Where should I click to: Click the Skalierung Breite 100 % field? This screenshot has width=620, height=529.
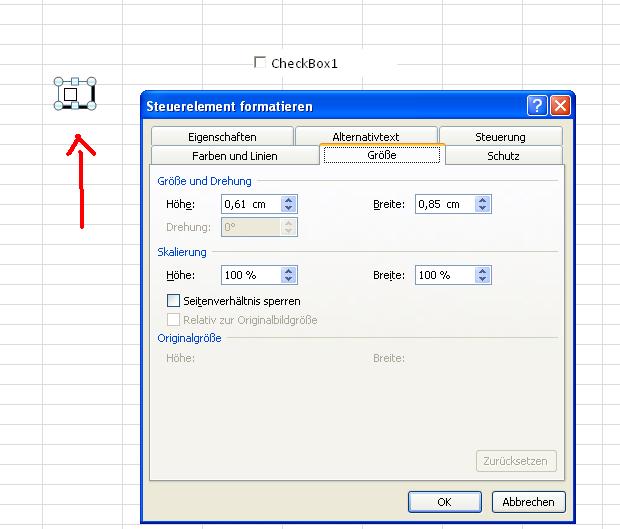445,275
